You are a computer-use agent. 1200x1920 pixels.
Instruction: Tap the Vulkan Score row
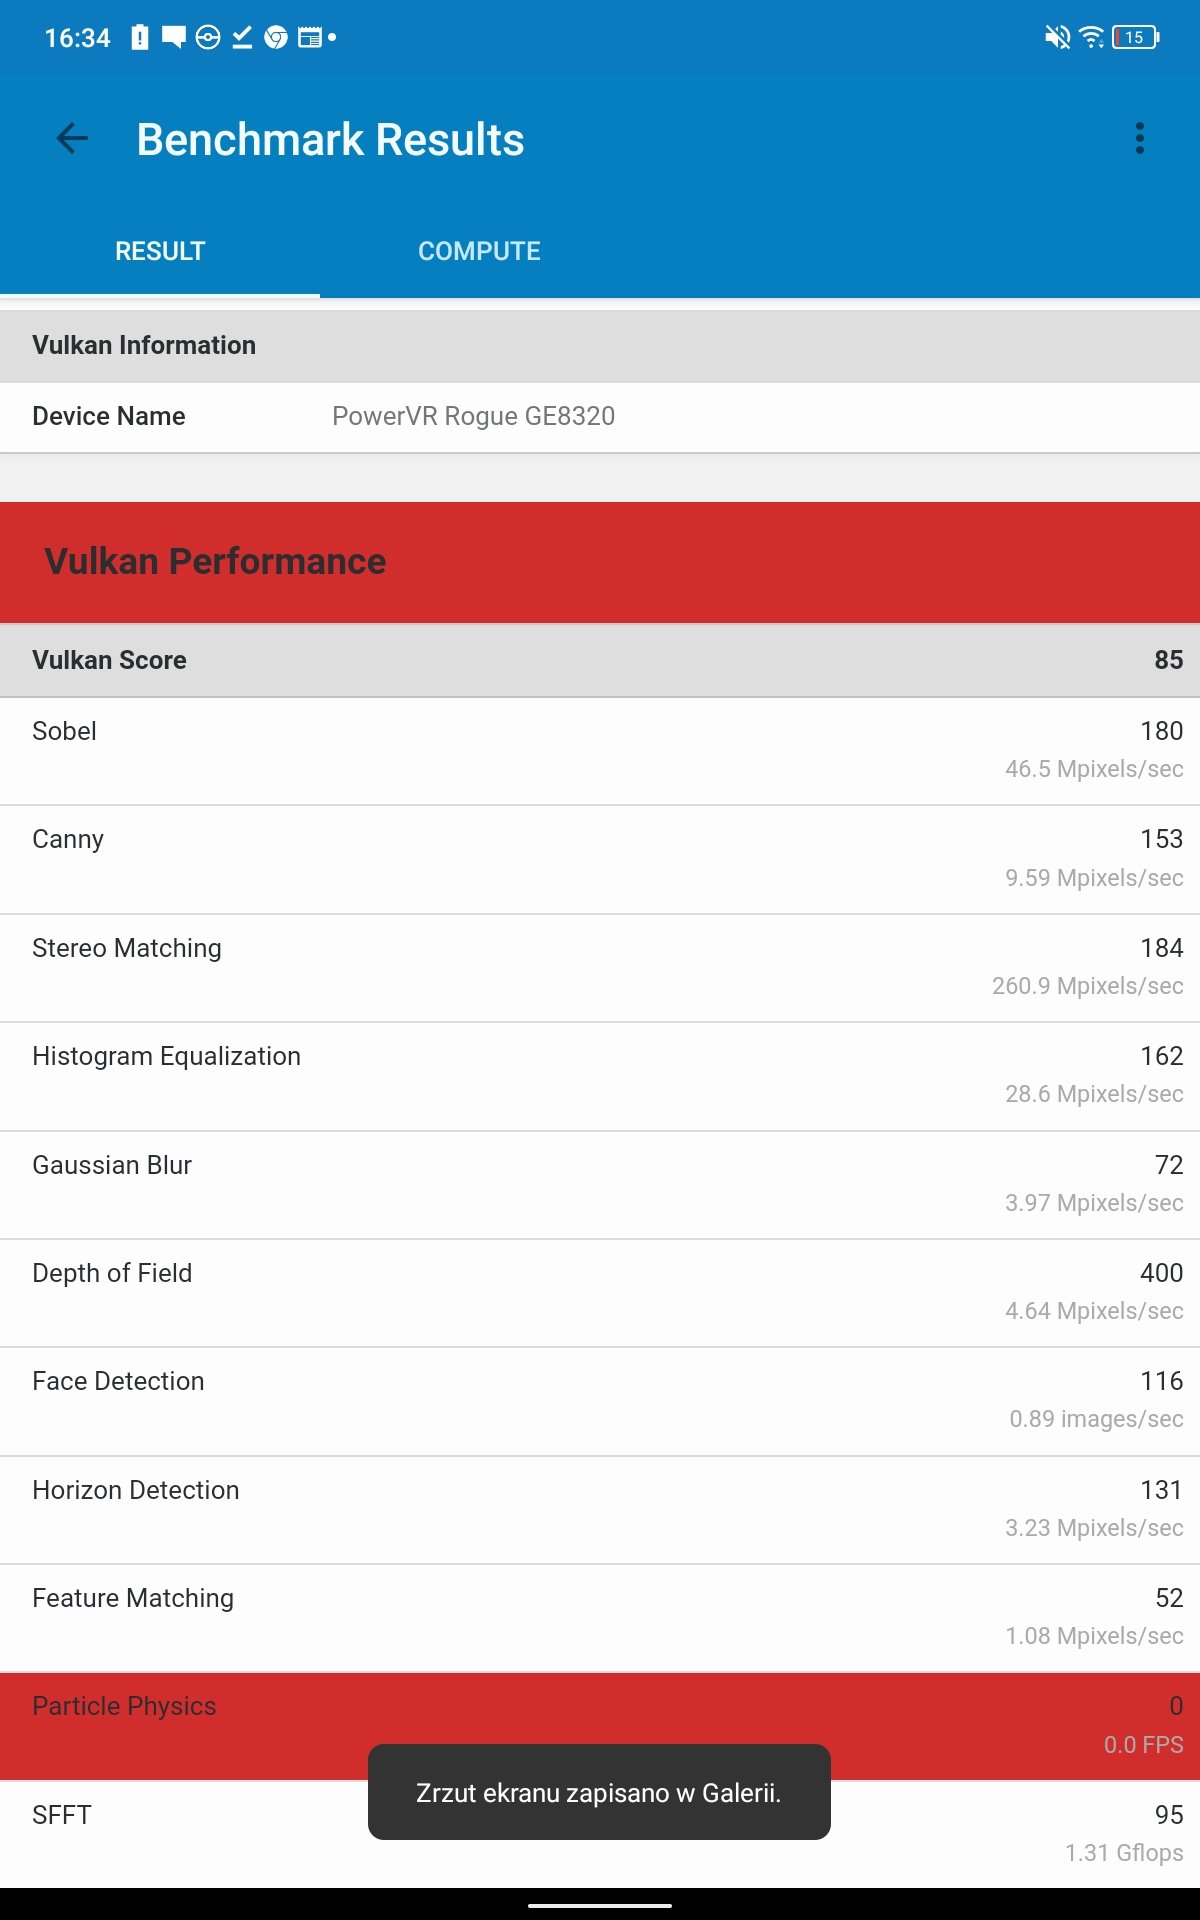(600, 660)
